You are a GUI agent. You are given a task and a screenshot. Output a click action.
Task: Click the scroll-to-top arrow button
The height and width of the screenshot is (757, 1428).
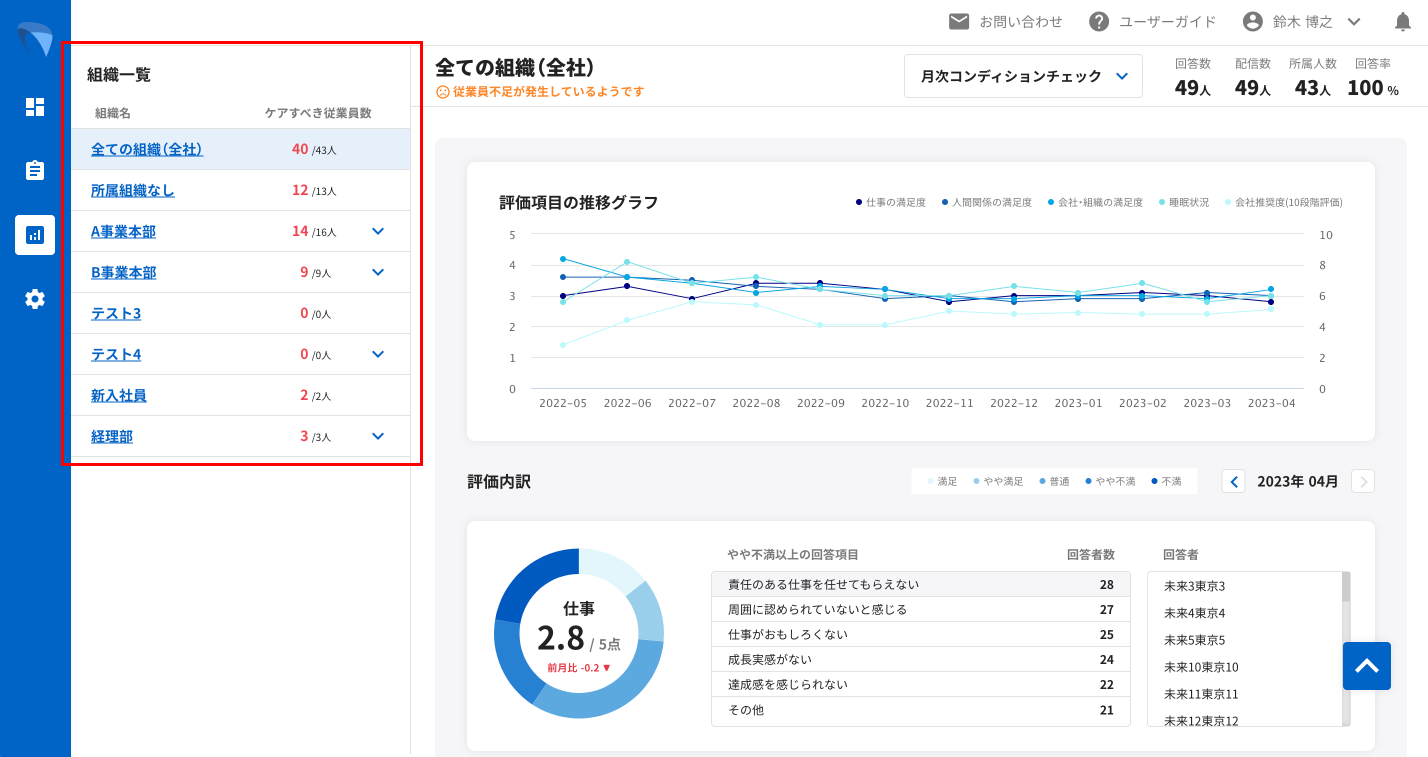(1366, 666)
